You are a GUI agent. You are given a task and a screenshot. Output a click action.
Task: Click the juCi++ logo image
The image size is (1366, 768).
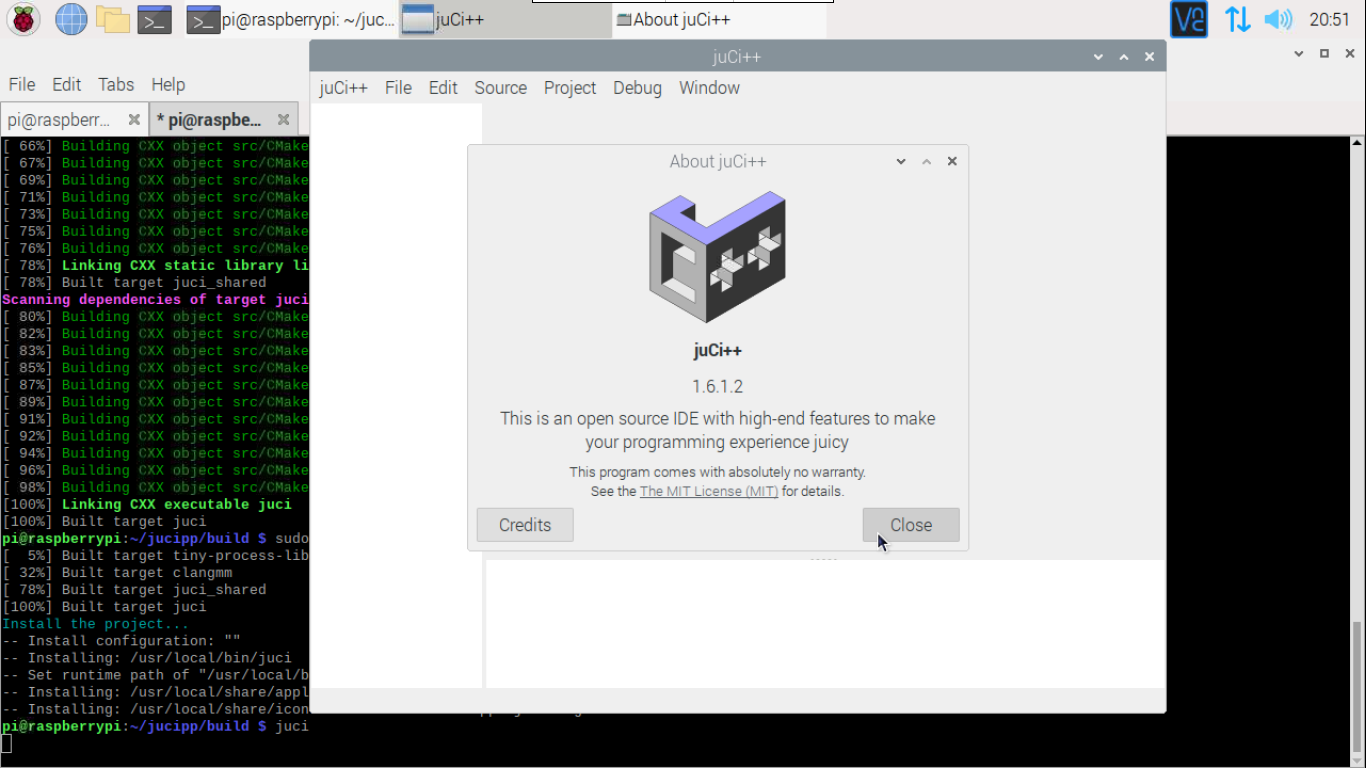click(717, 257)
